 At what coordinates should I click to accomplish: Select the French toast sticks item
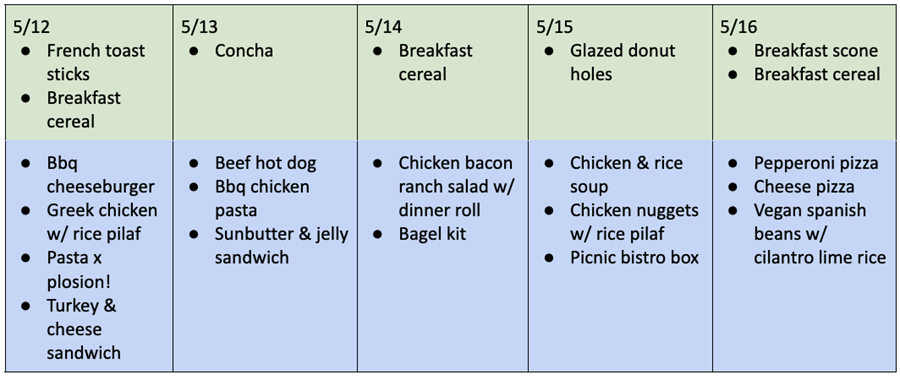click(x=96, y=63)
